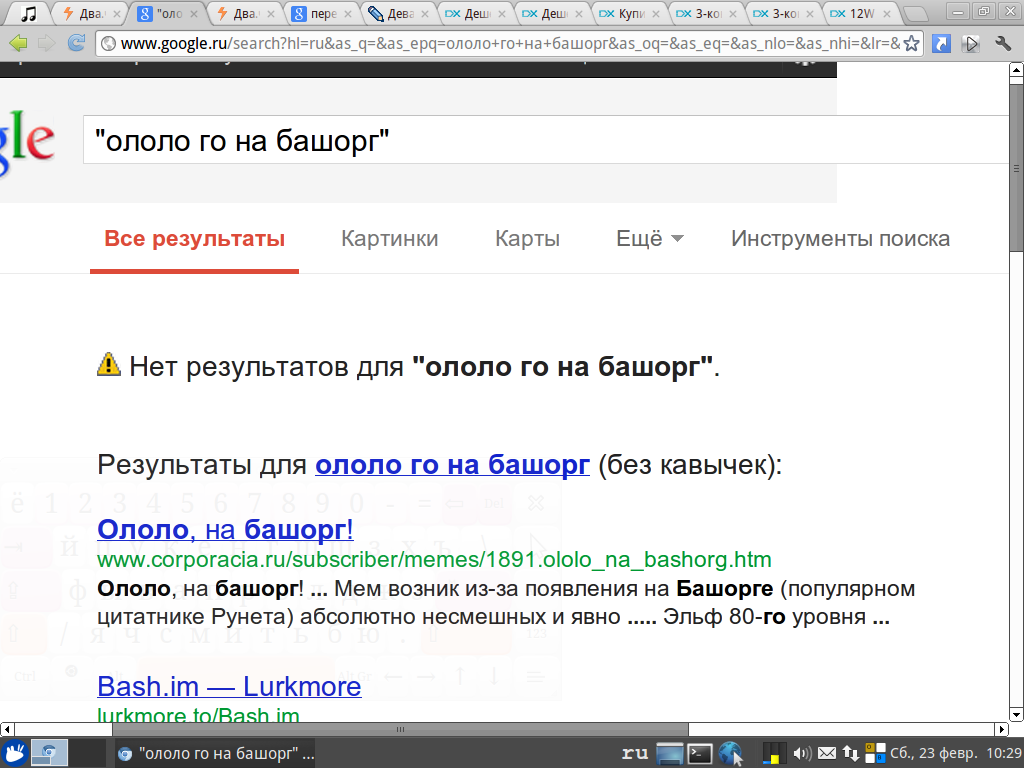Switch to the DX "Купи" tab
This screenshot has width=1024, height=768.
pyautogui.click(x=631, y=13)
